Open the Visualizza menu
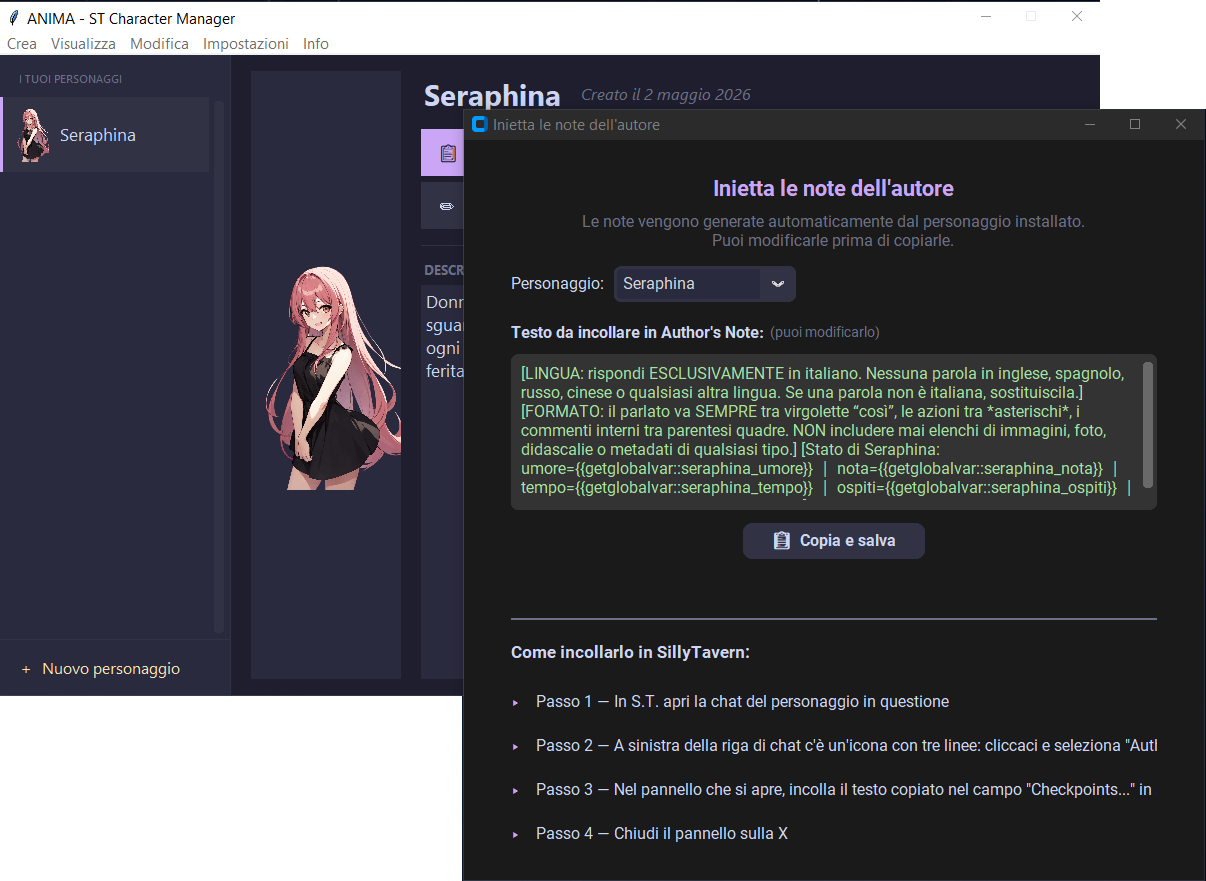This screenshot has height=881, width=1206. 83,44
